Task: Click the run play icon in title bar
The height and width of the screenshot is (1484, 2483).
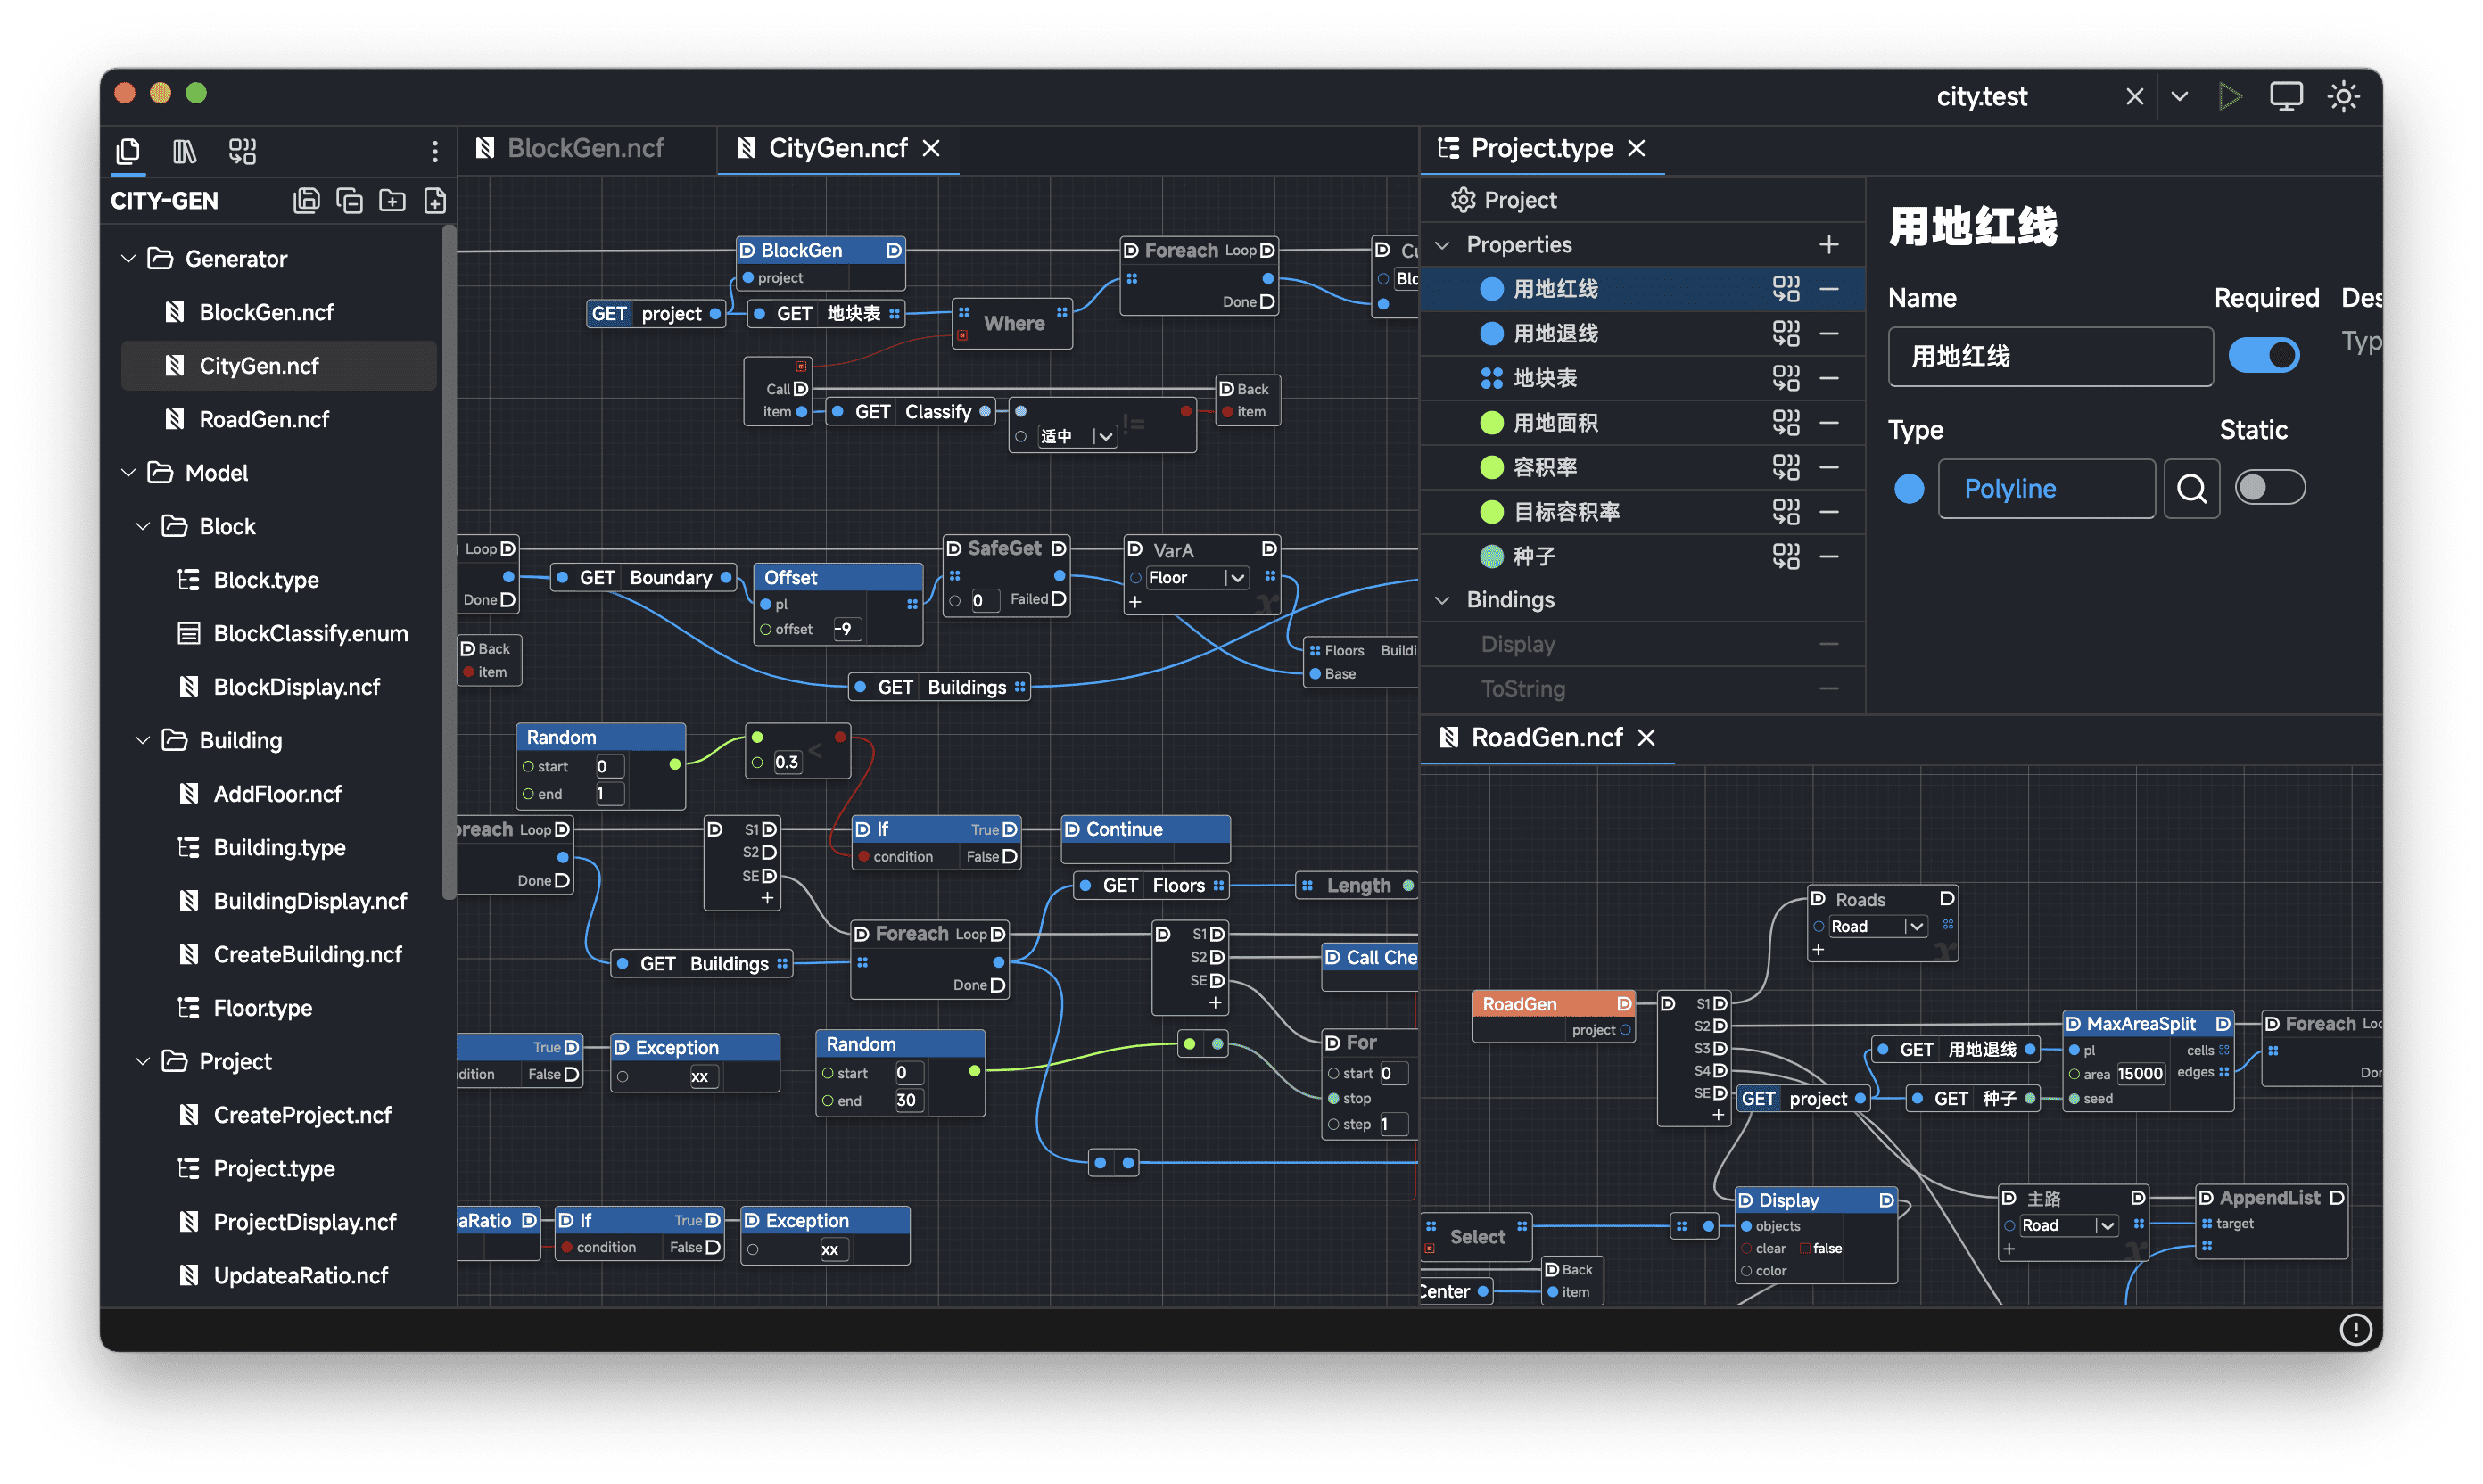Action: pos(2229,96)
